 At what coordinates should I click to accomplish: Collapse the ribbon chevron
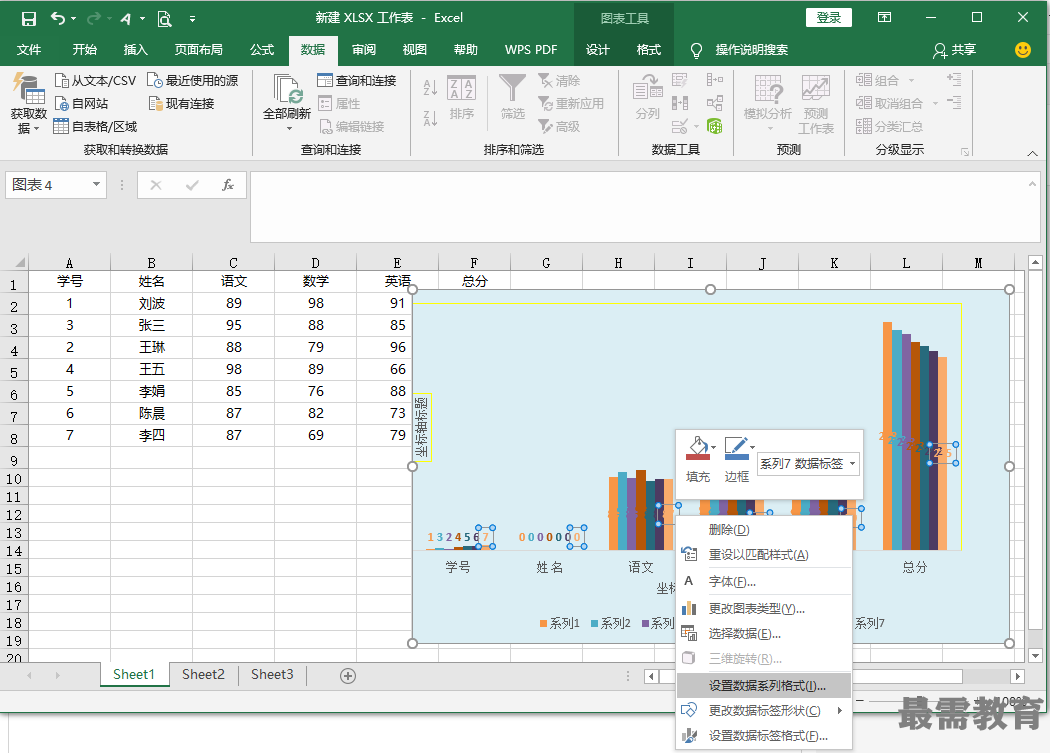pyautogui.click(x=1033, y=153)
